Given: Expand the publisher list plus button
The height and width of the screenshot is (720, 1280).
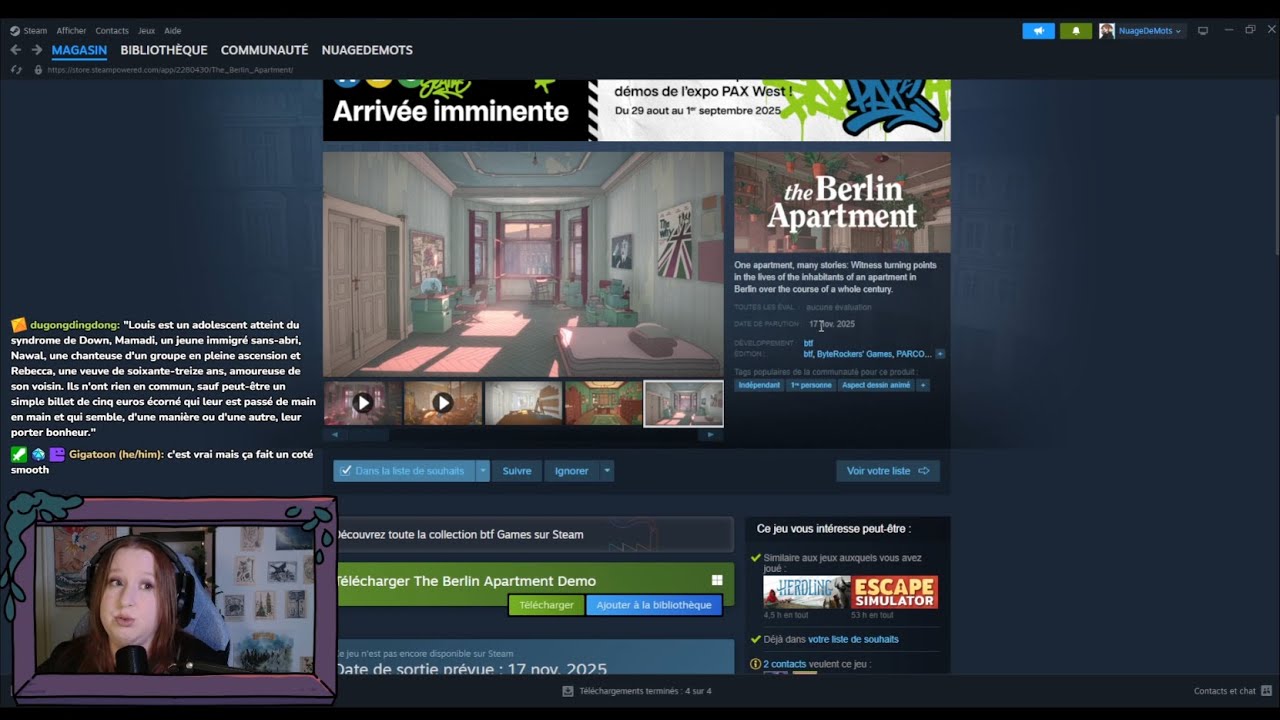Looking at the screenshot, I should pyautogui.click(x=940, y=354).
